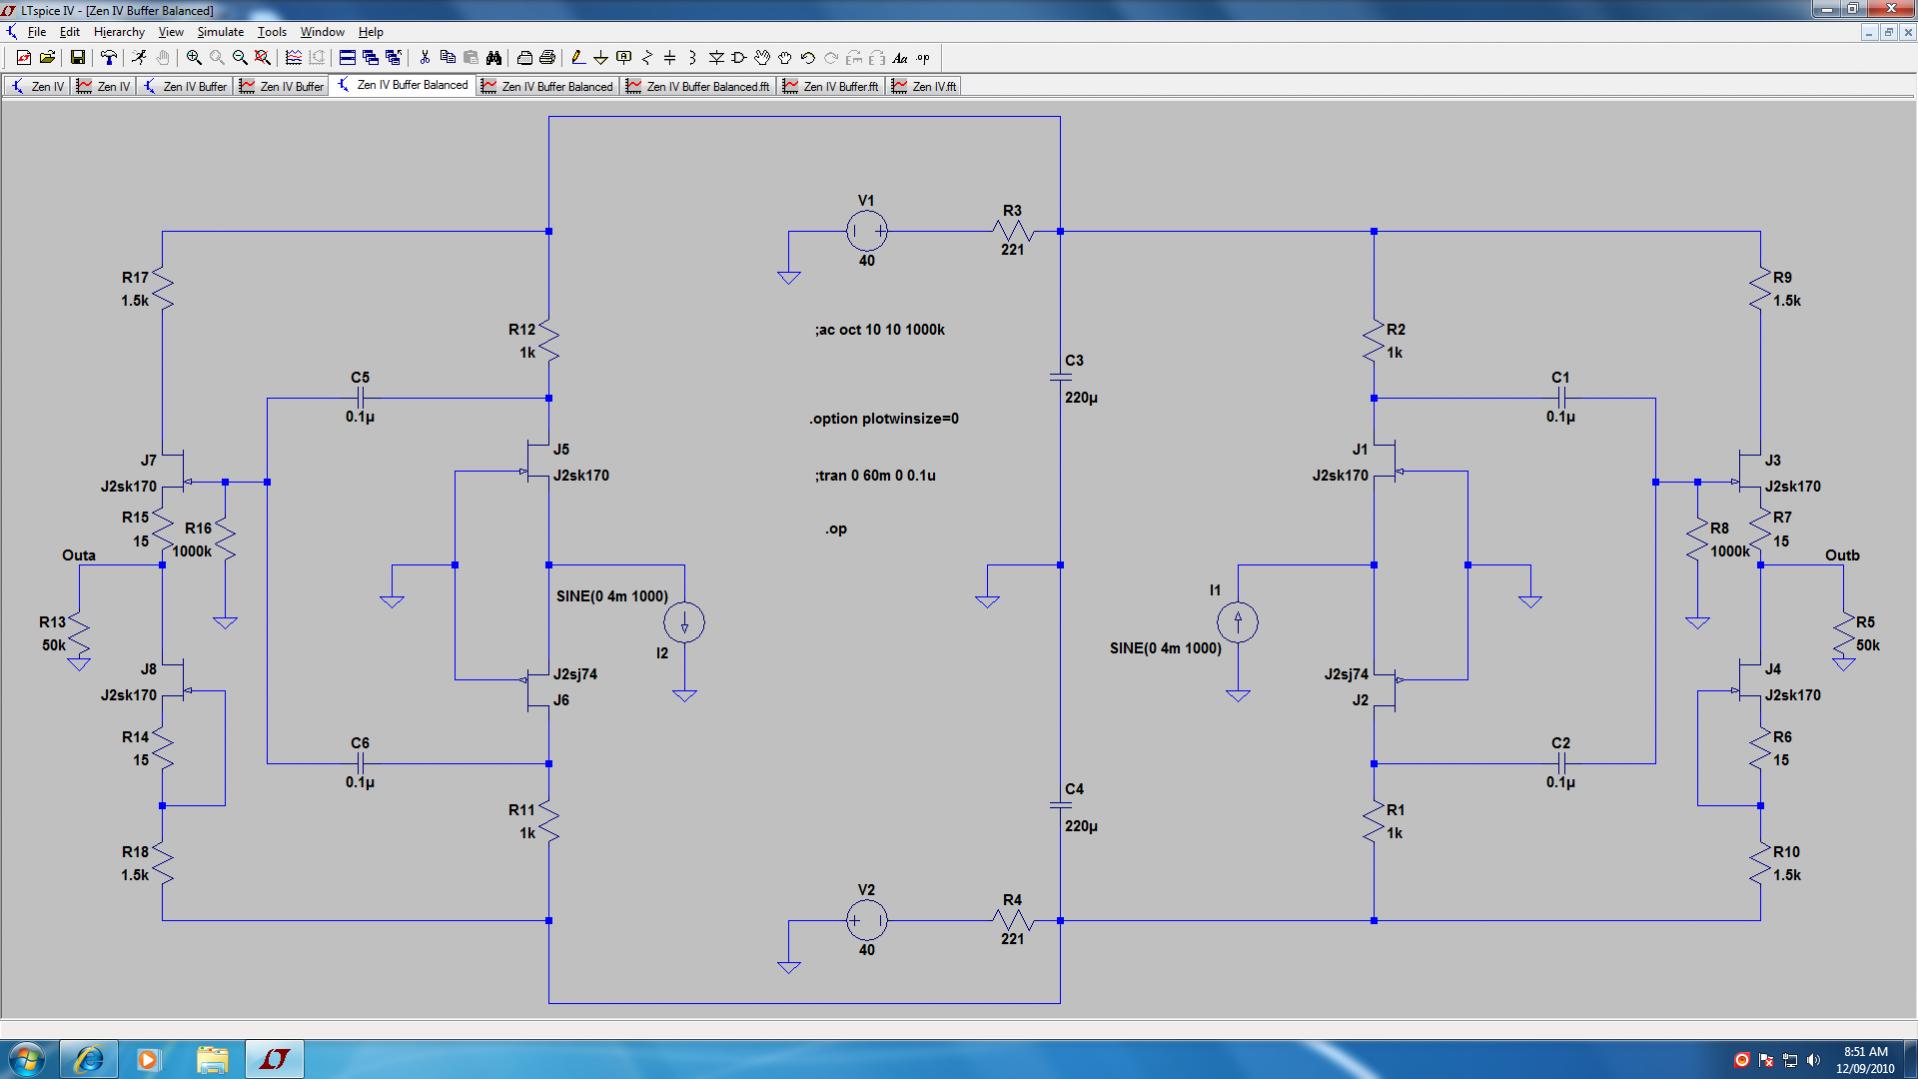
Task: Switch to the first Zen IV schematic tab
Action: tap(37, 86)
